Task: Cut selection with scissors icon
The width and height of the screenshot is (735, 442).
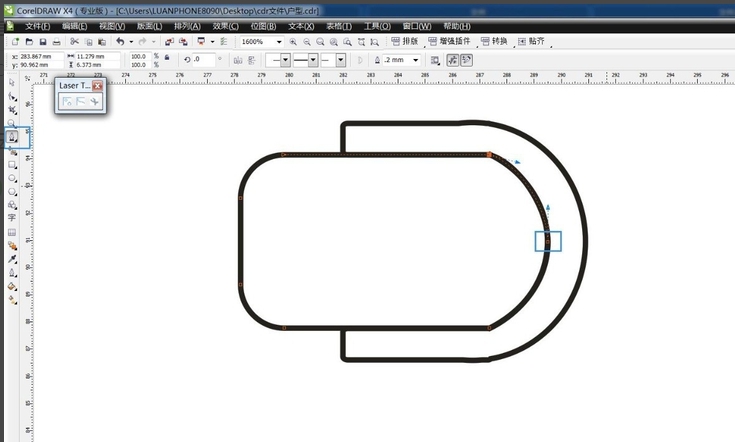Action: pyautogui.click(x=74, y=42)
